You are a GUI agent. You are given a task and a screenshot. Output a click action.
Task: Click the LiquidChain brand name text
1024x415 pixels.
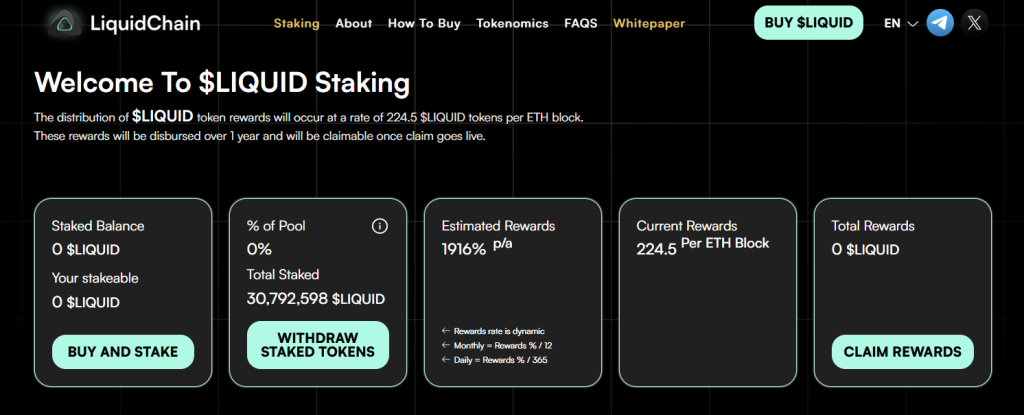145,22
